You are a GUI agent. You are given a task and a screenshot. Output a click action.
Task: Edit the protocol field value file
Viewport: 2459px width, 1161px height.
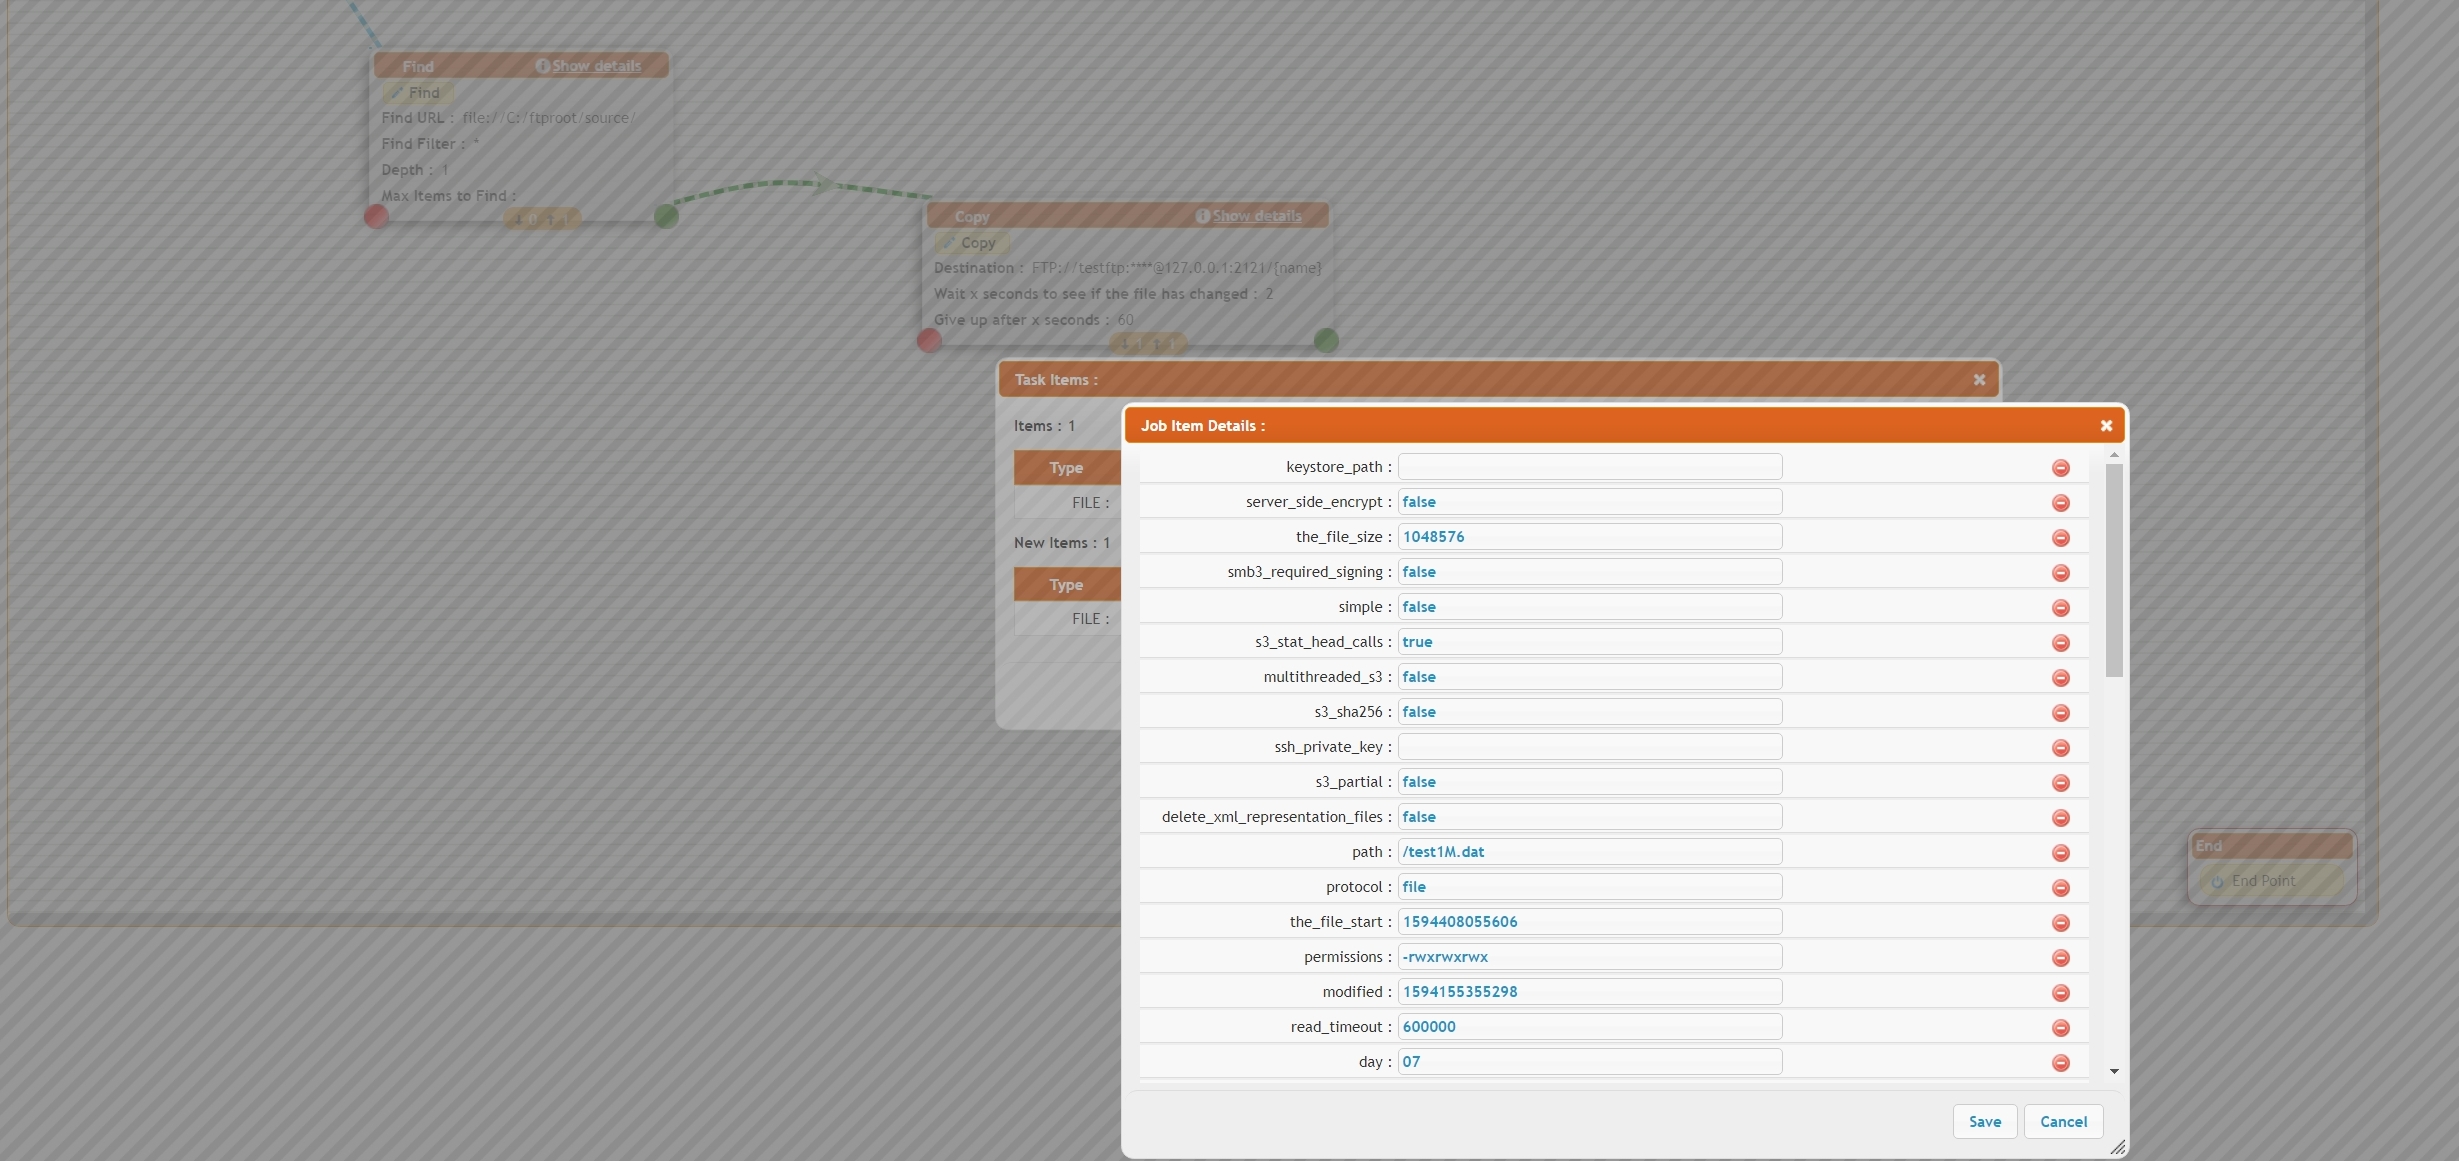tap(1589, 887)
